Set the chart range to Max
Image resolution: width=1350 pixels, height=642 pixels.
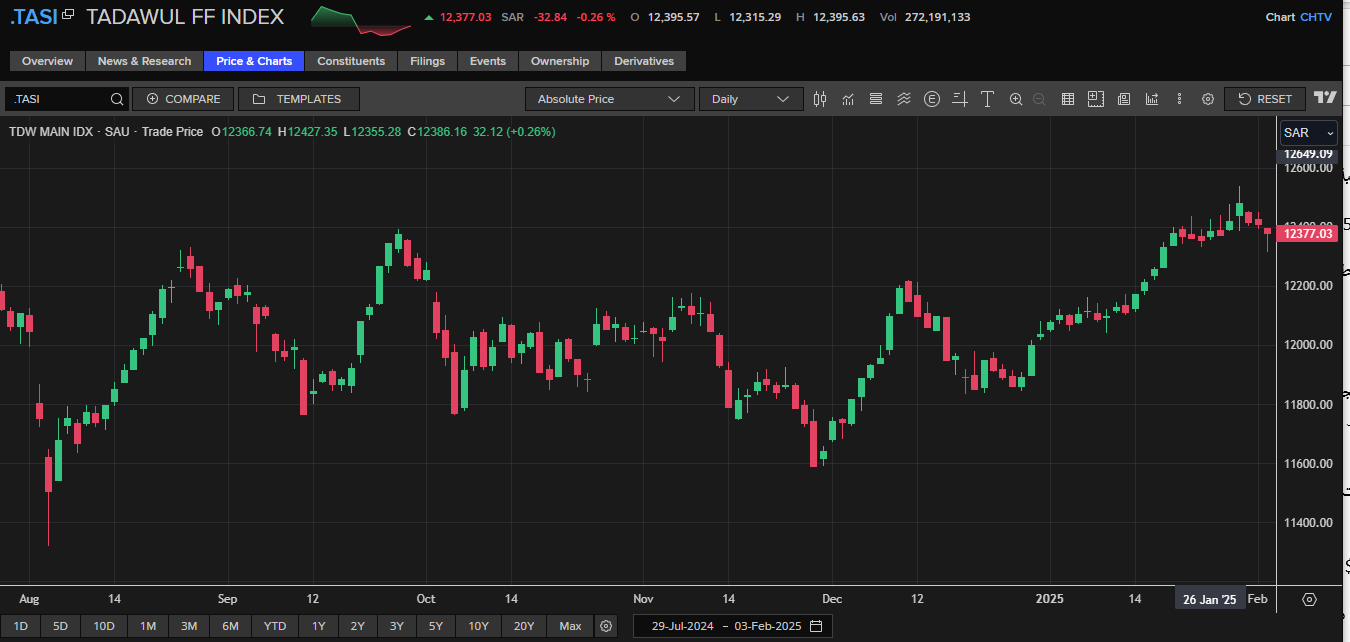click(570, 626)
